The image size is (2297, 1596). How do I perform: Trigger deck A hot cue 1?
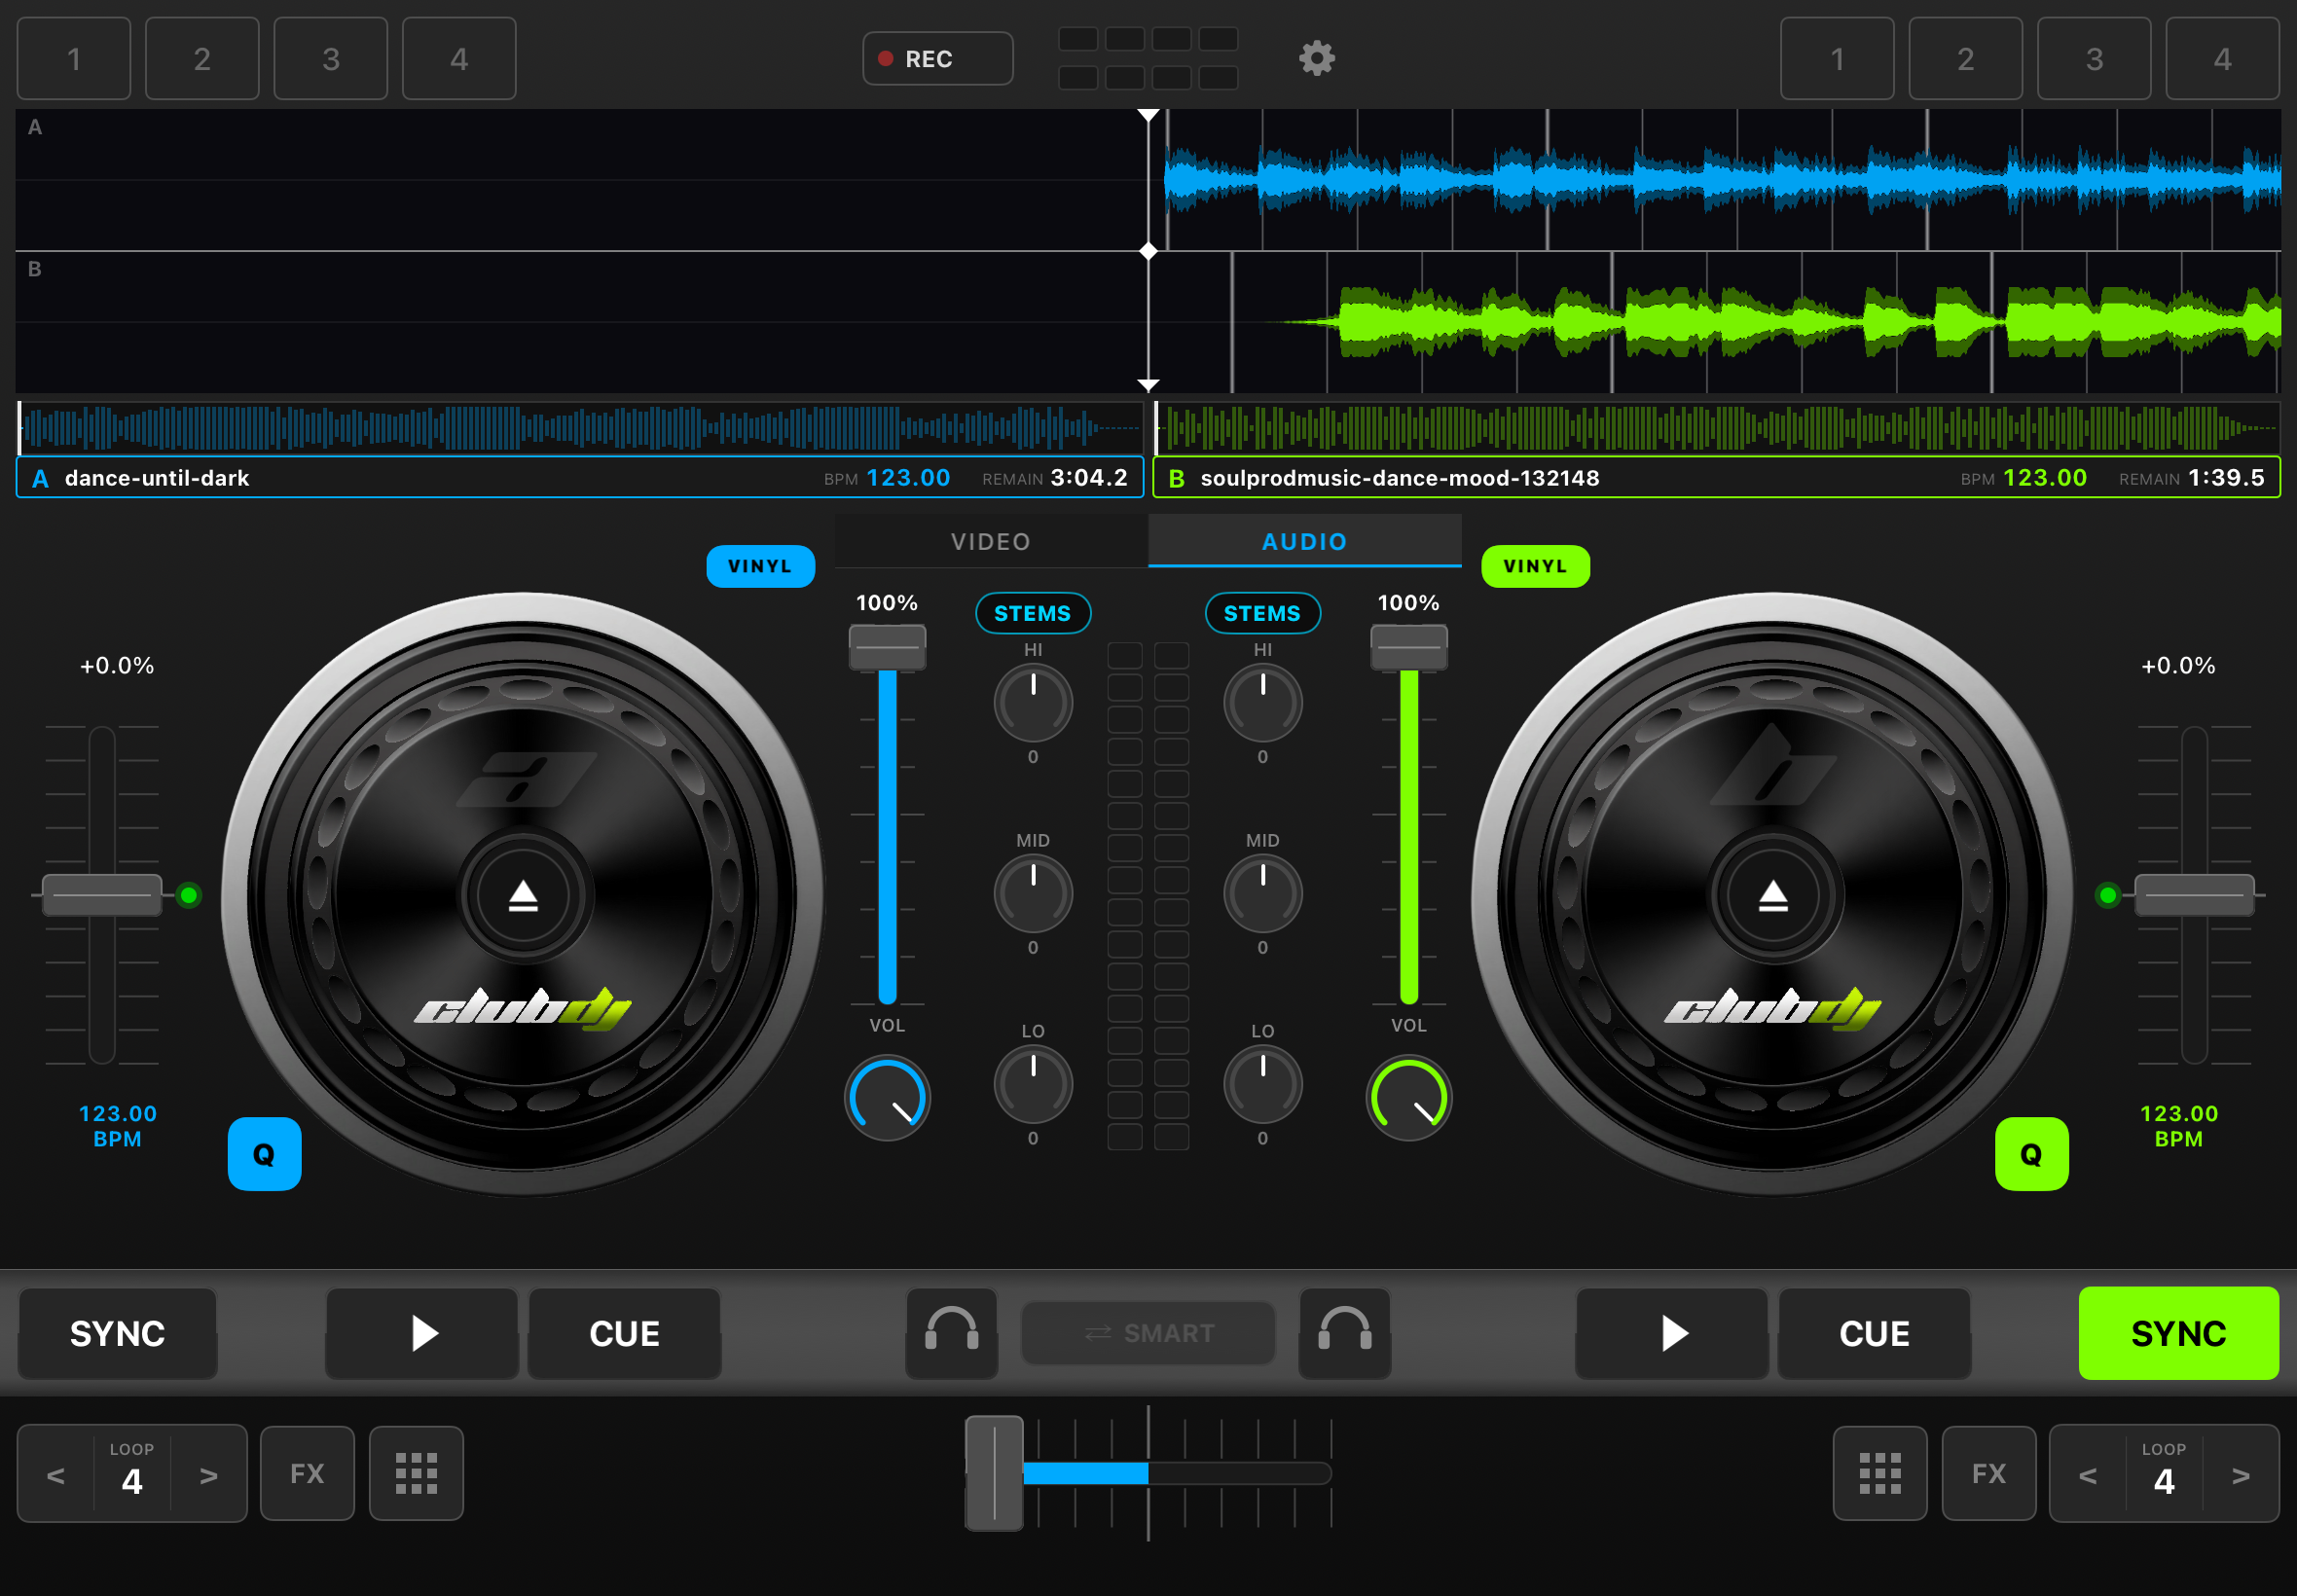(74, 58)
